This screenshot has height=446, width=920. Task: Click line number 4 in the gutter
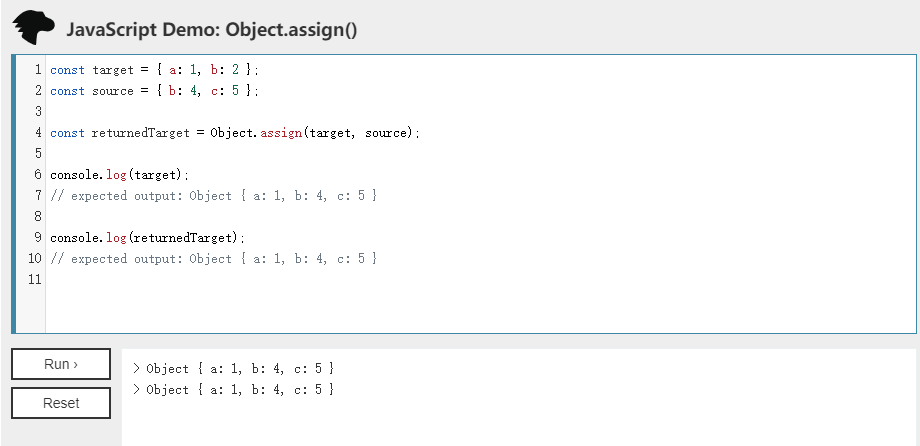click(x=37, y=133)
